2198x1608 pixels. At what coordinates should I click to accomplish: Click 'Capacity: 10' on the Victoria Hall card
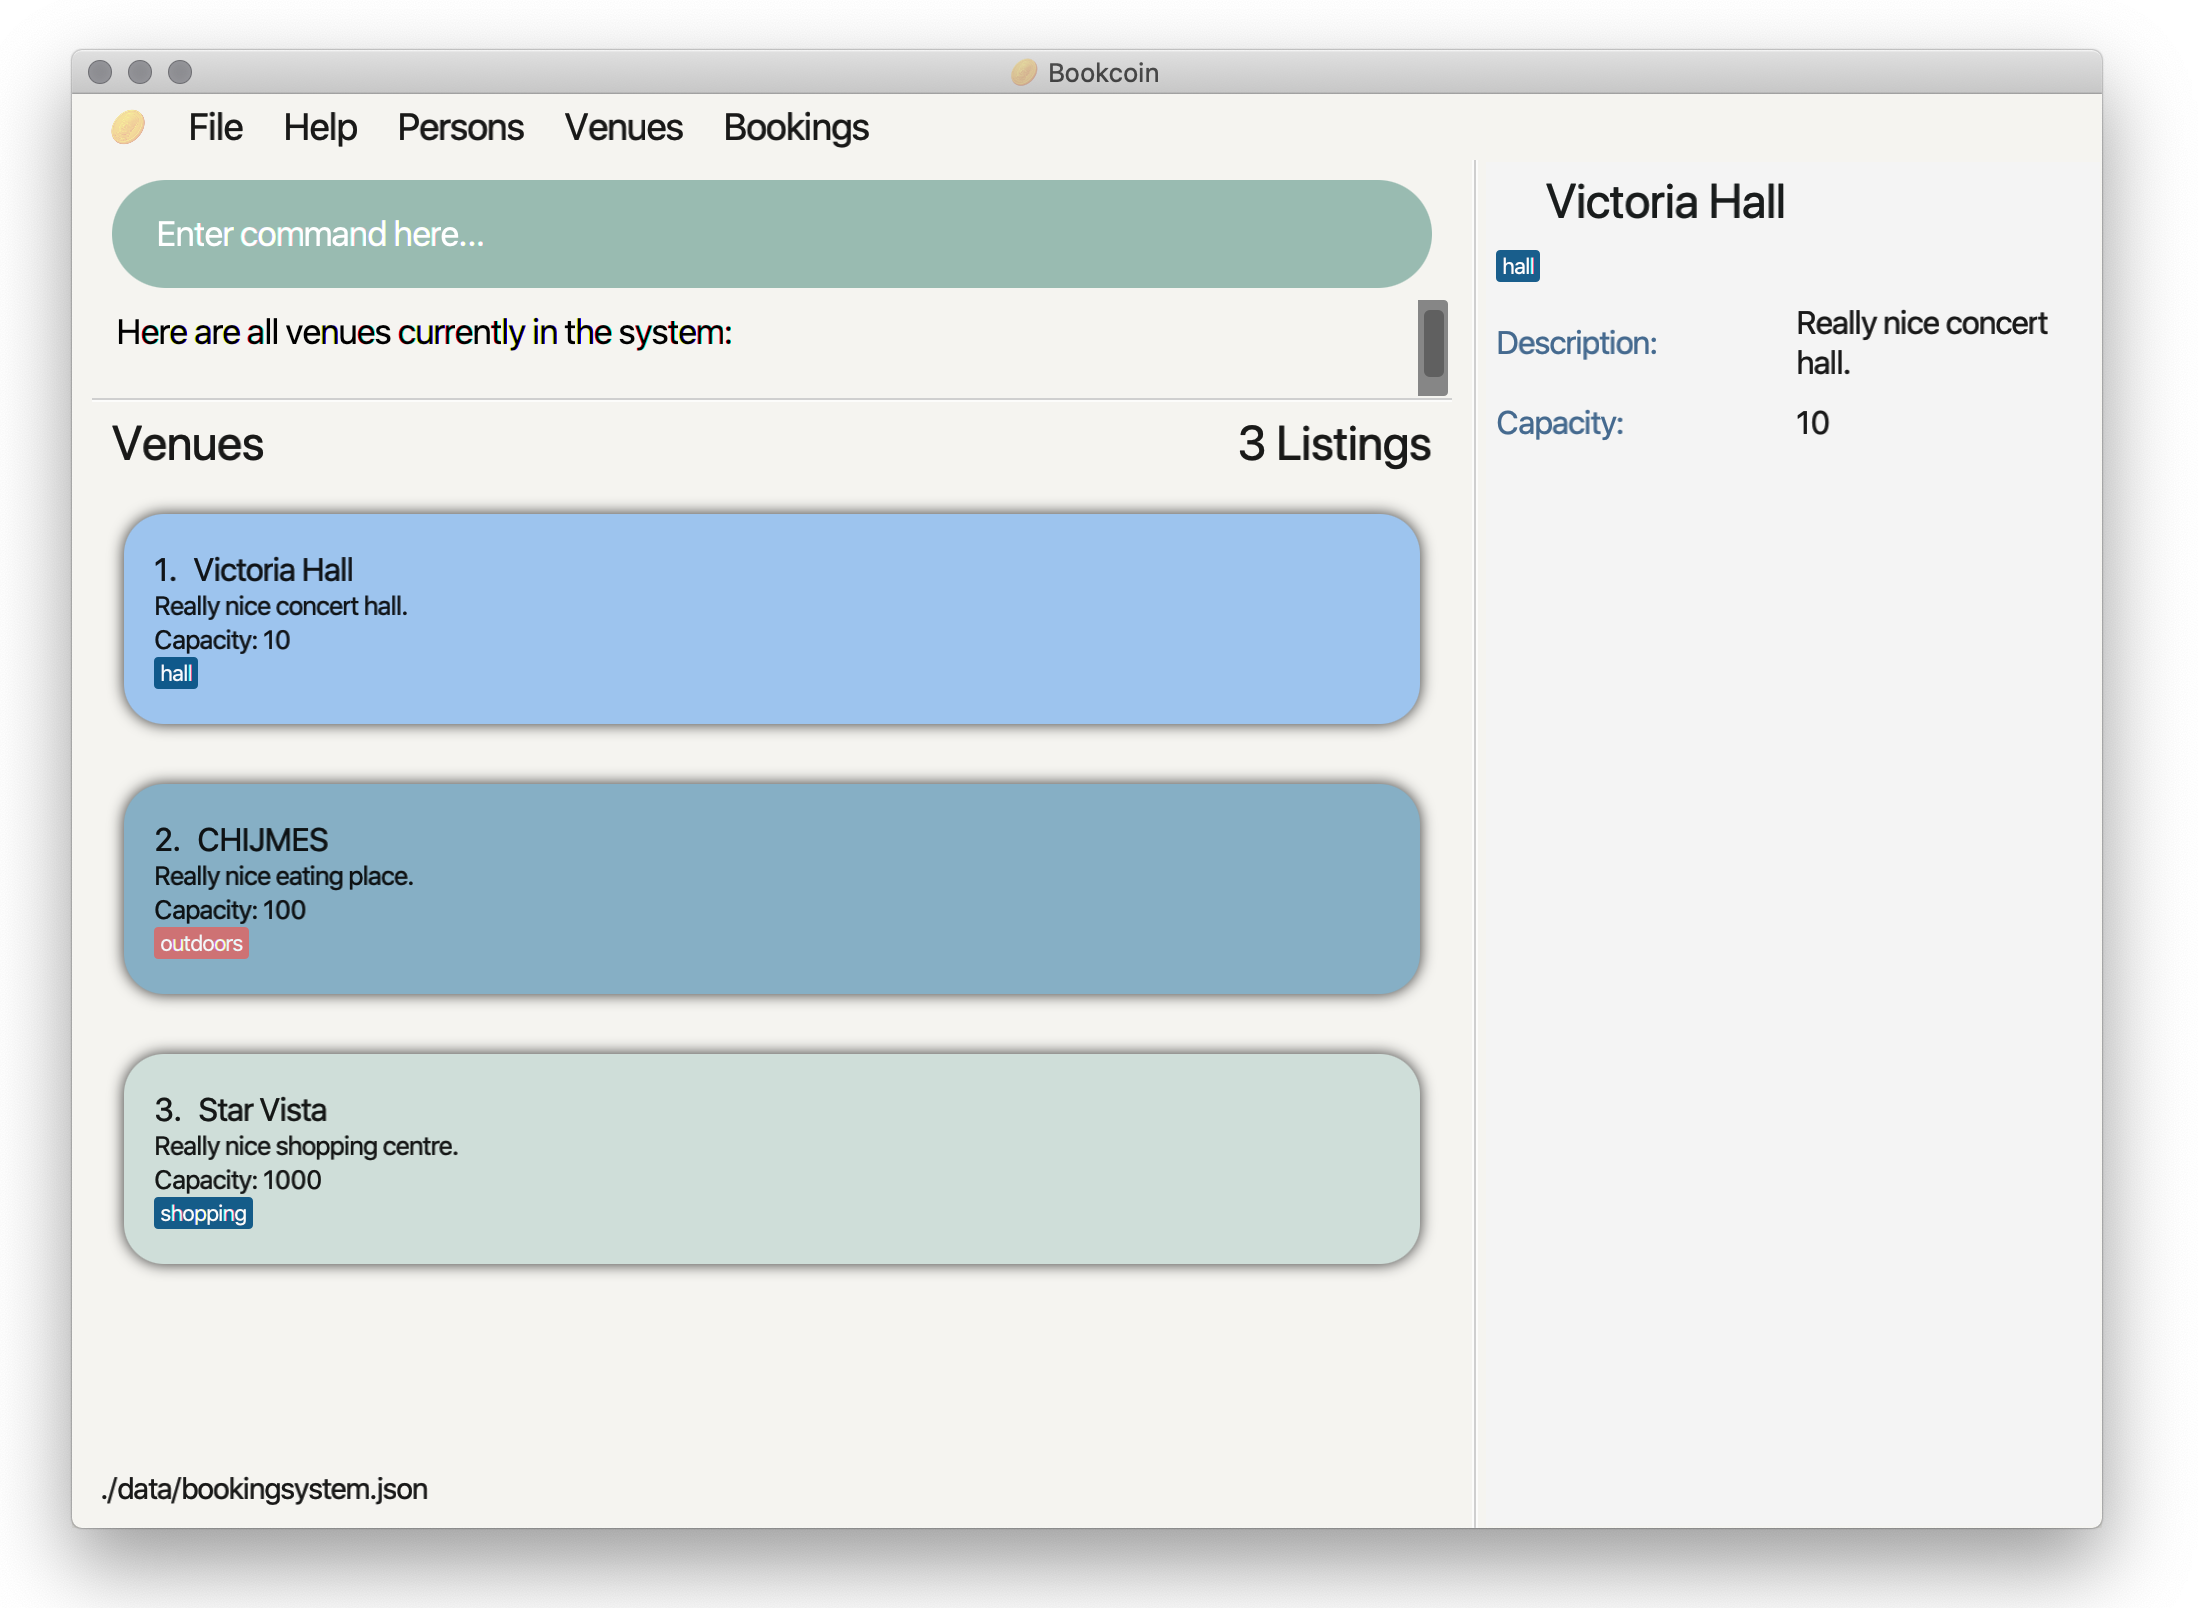[222, 640]
